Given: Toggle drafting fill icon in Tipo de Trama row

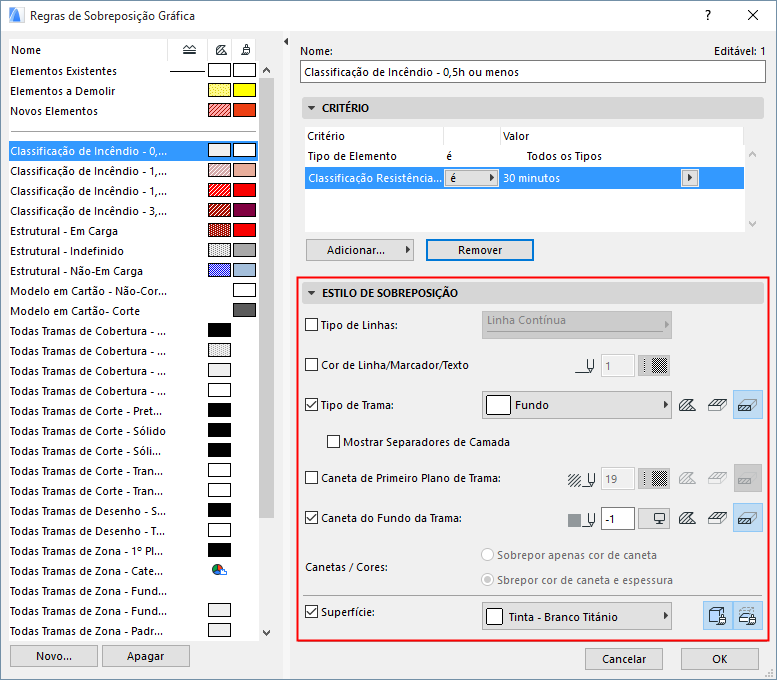Looking at the screenshot, I should (687, 405).
